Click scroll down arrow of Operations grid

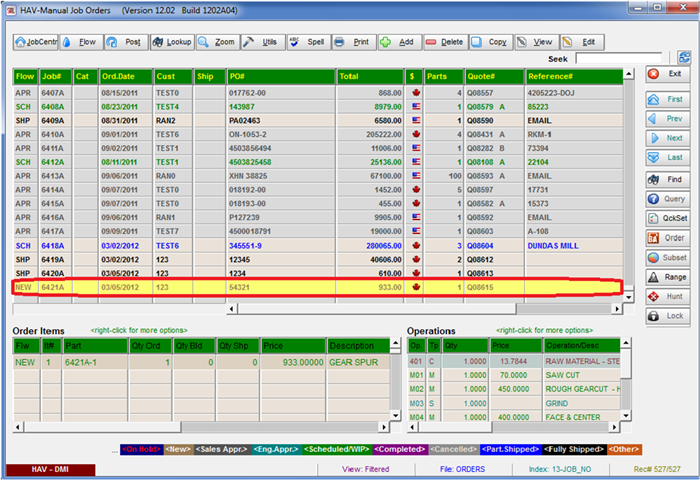626,416
